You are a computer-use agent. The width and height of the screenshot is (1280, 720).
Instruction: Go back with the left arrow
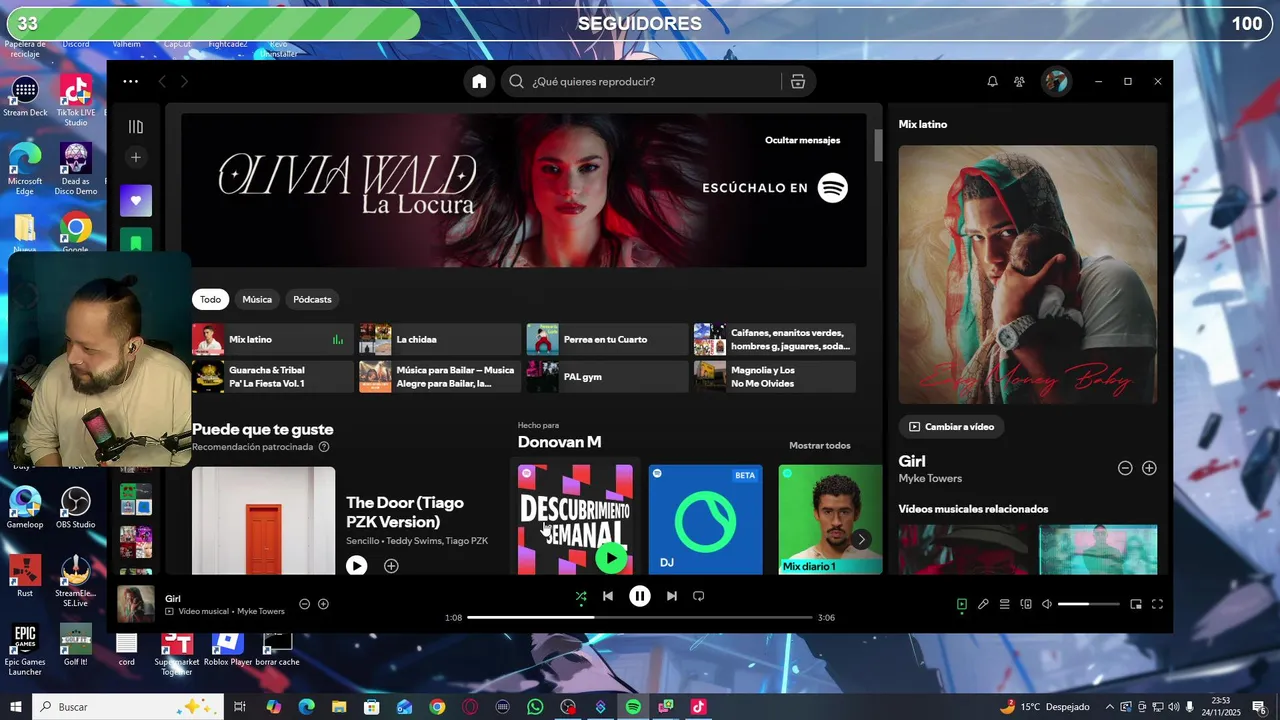coord(162,82)
